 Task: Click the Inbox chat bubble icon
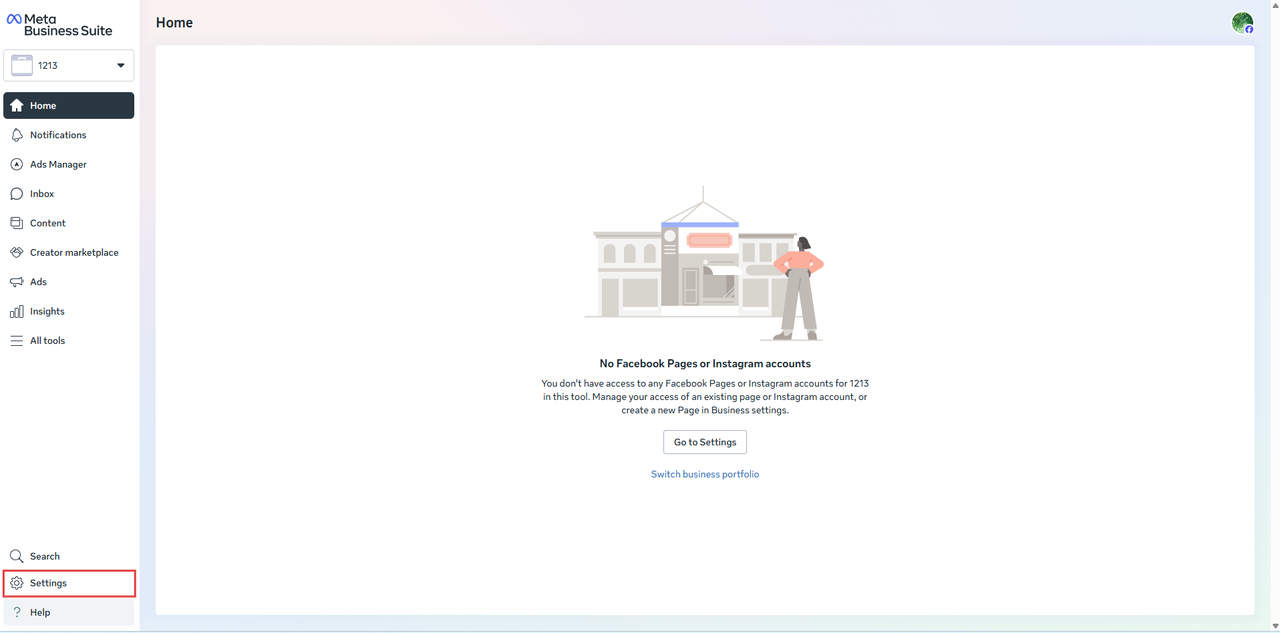(x=16, y=194)
